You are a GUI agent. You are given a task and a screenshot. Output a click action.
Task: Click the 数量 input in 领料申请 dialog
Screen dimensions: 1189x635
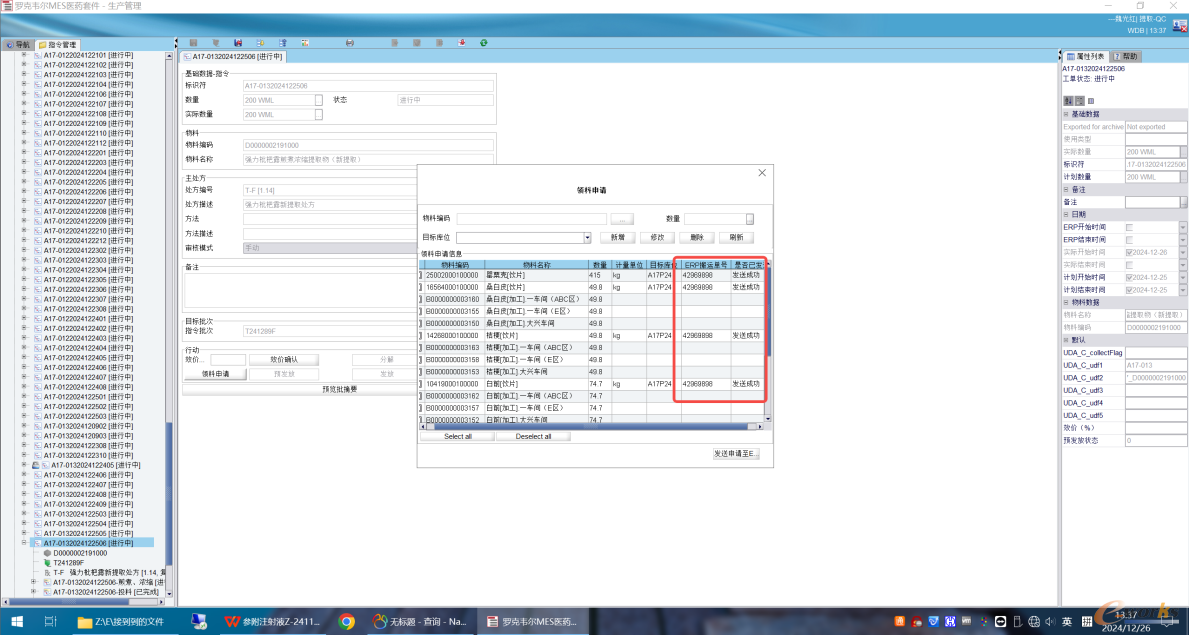[x=715, y=219]
